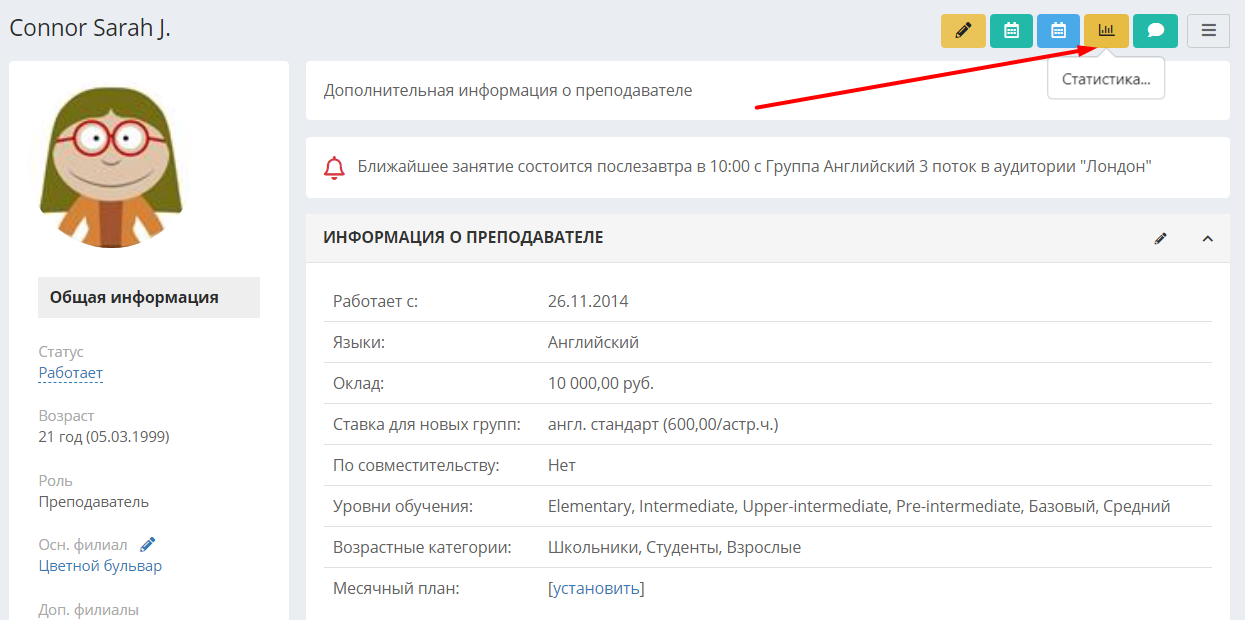Click the nearest lesson notice text
Screen dimensions: 1245x620
click(x=755, y=167)
